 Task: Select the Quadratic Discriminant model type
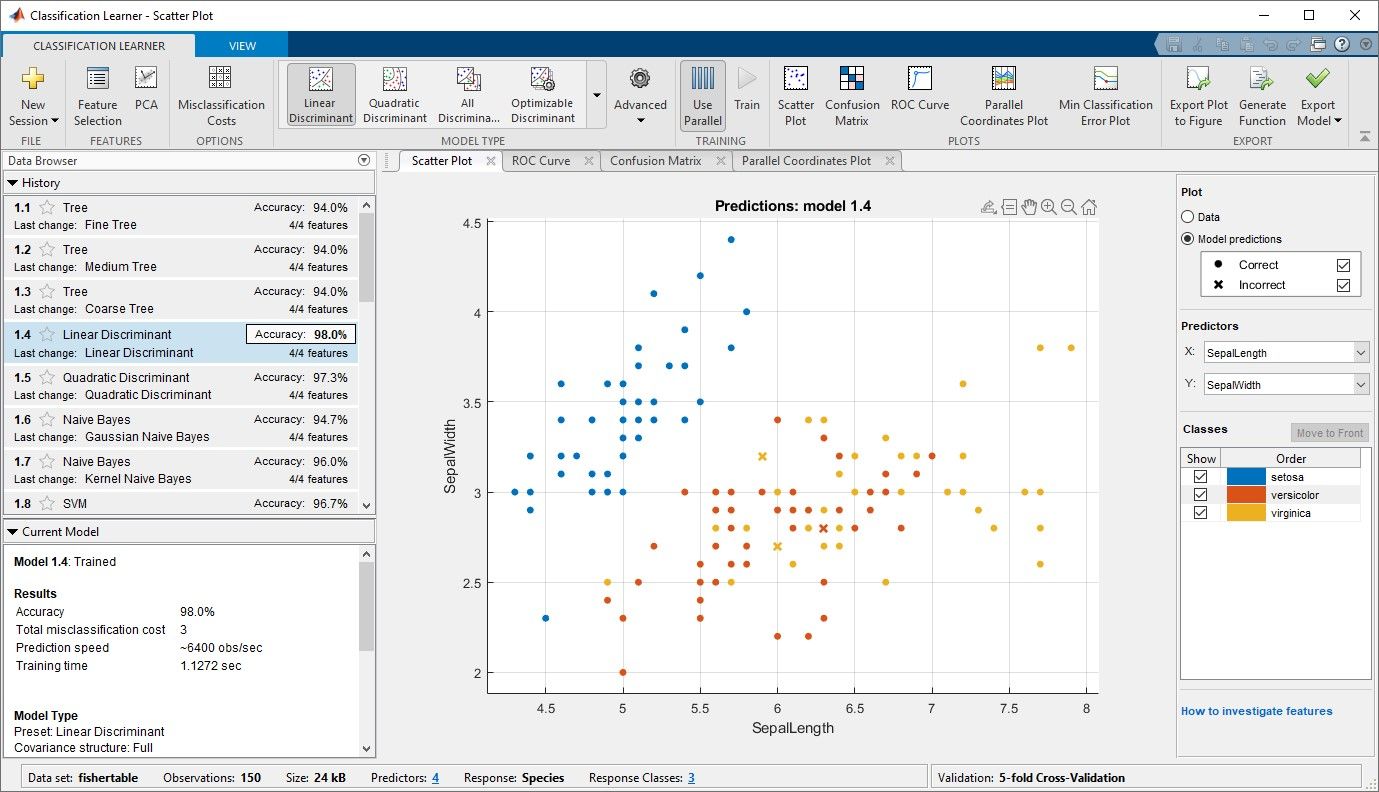[394, 93]
